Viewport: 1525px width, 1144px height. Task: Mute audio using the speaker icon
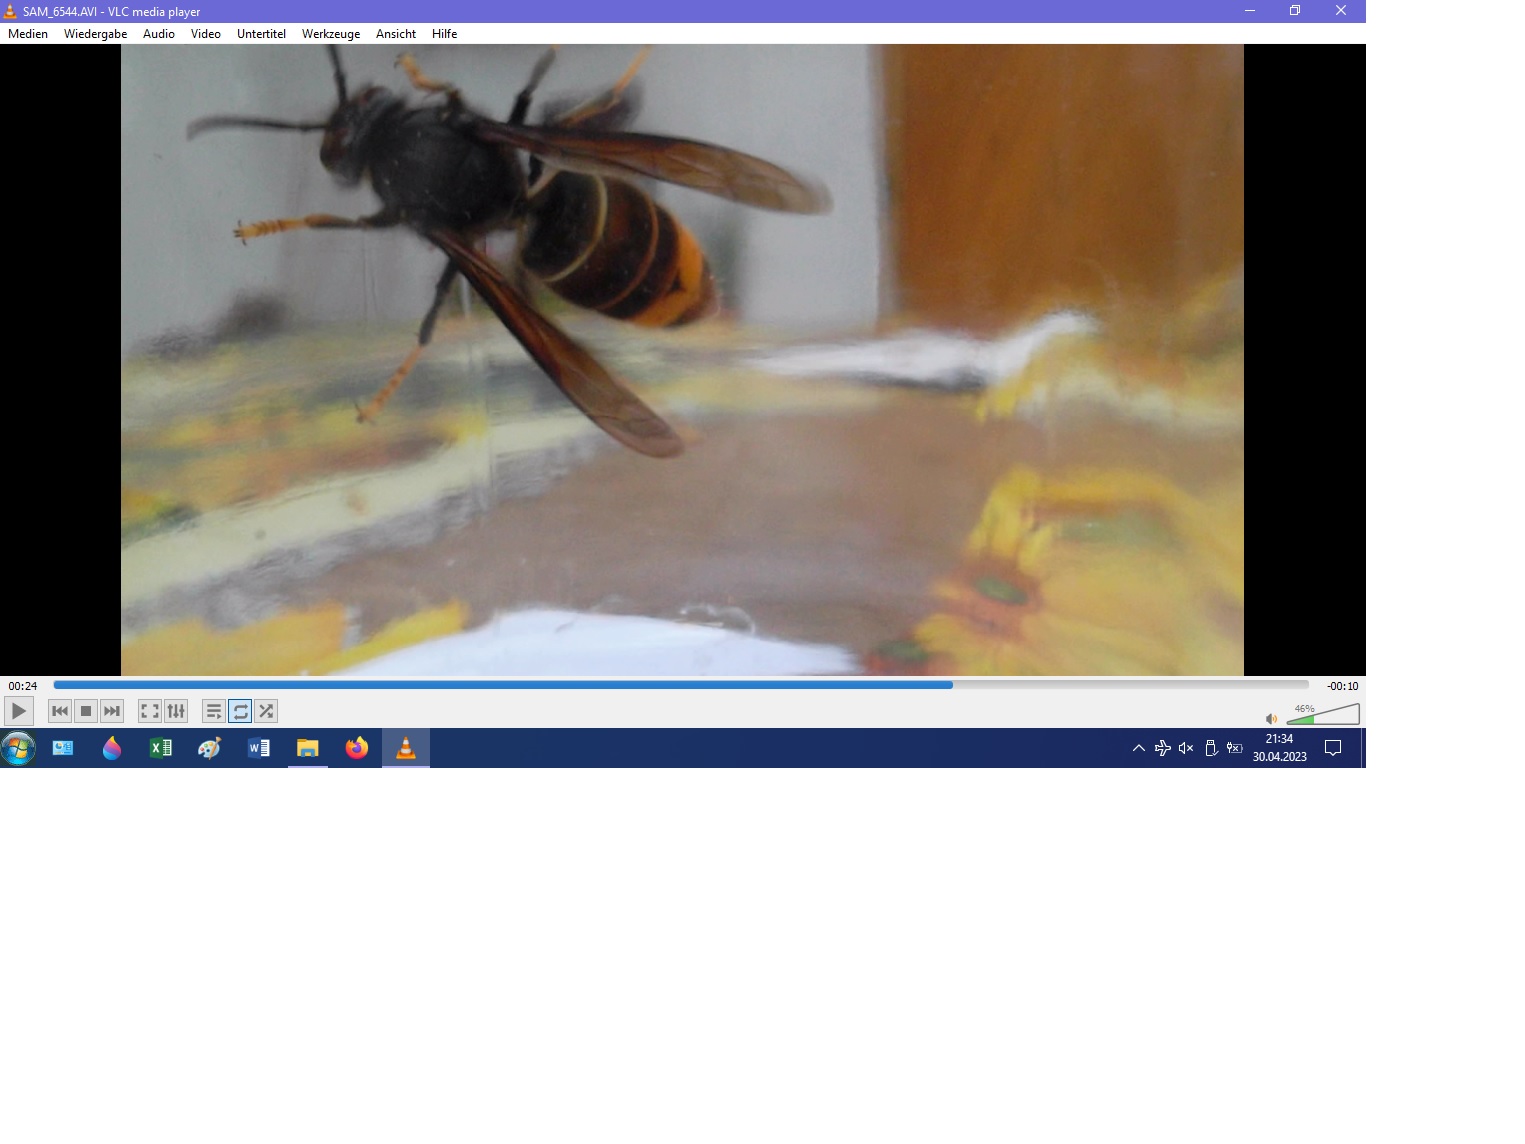point(1271,718)
